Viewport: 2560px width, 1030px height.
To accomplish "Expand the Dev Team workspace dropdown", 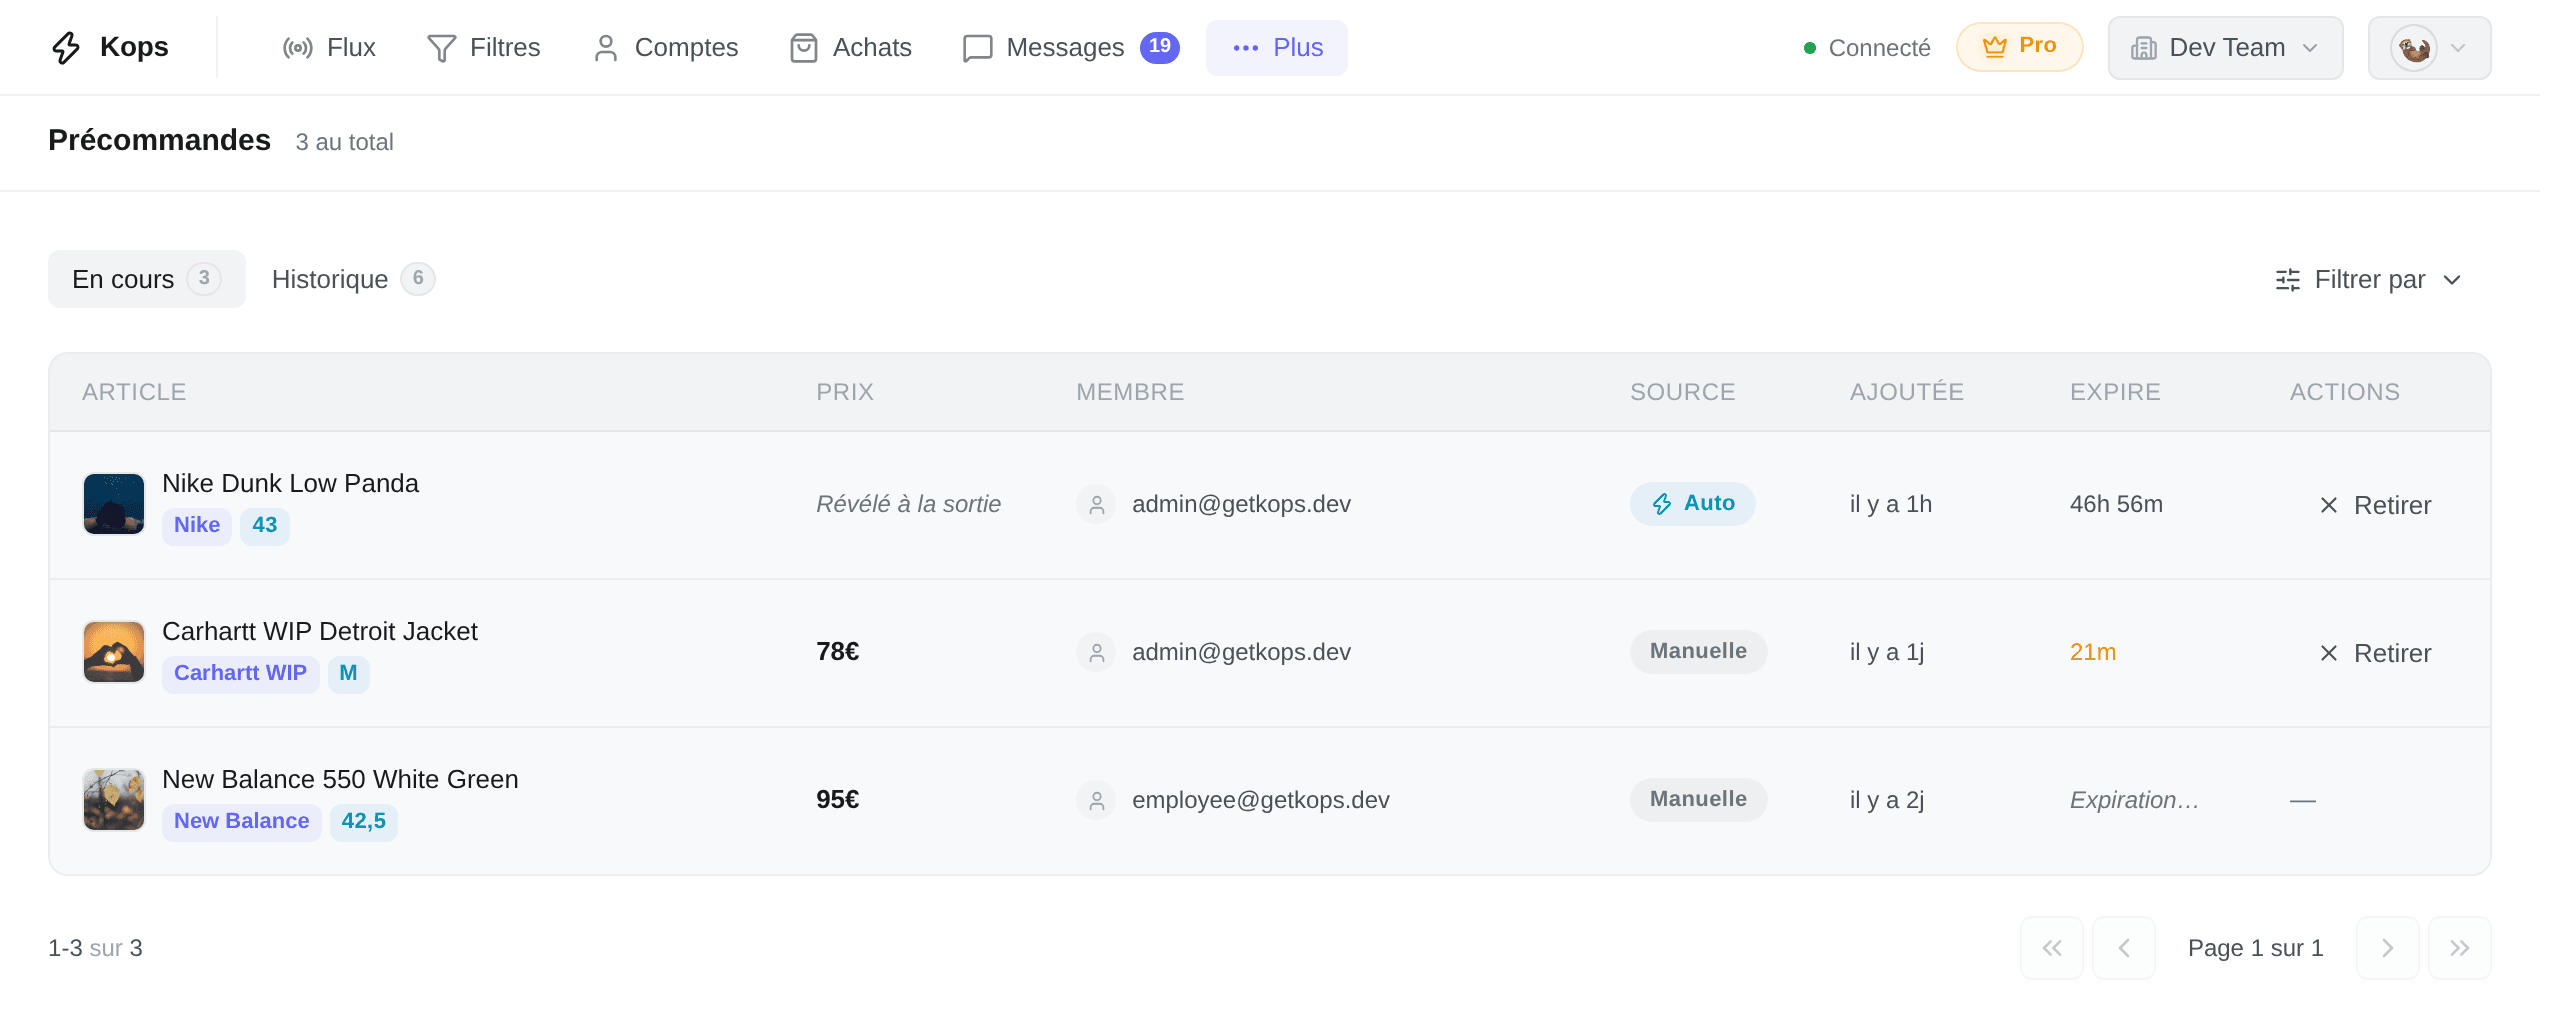I will click(2225, 47).
